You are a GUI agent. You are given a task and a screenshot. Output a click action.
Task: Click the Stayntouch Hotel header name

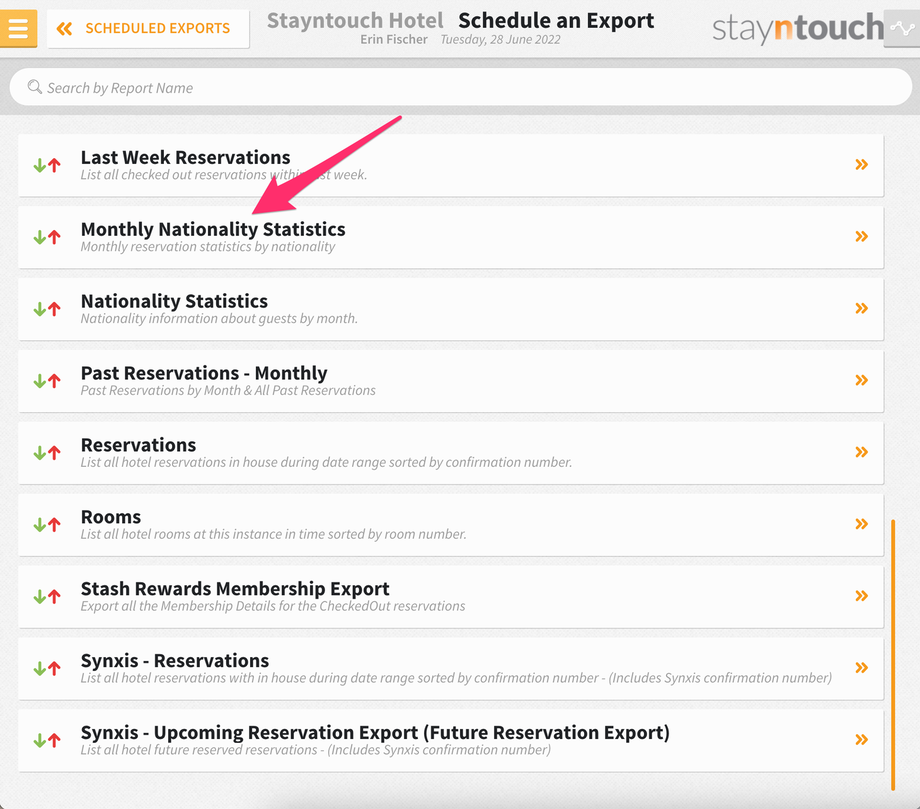pyautogui.click(x=355, y=21)
